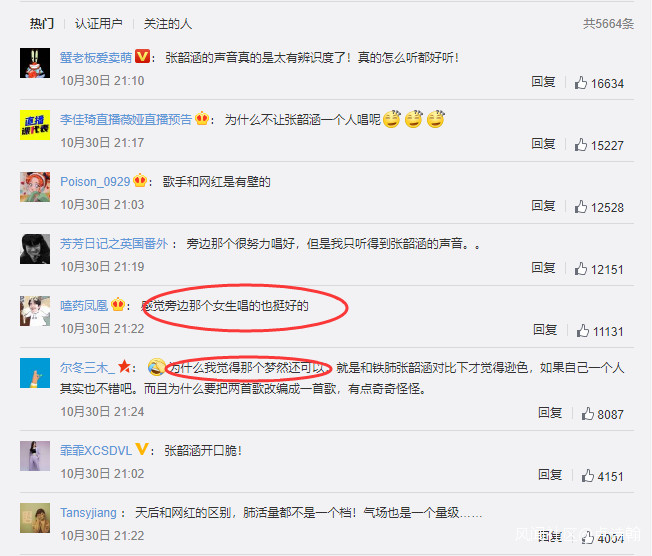Like Poison_0929's comment with 12528 likes
This screenshot has height=556, width=652.
[580, 207]
